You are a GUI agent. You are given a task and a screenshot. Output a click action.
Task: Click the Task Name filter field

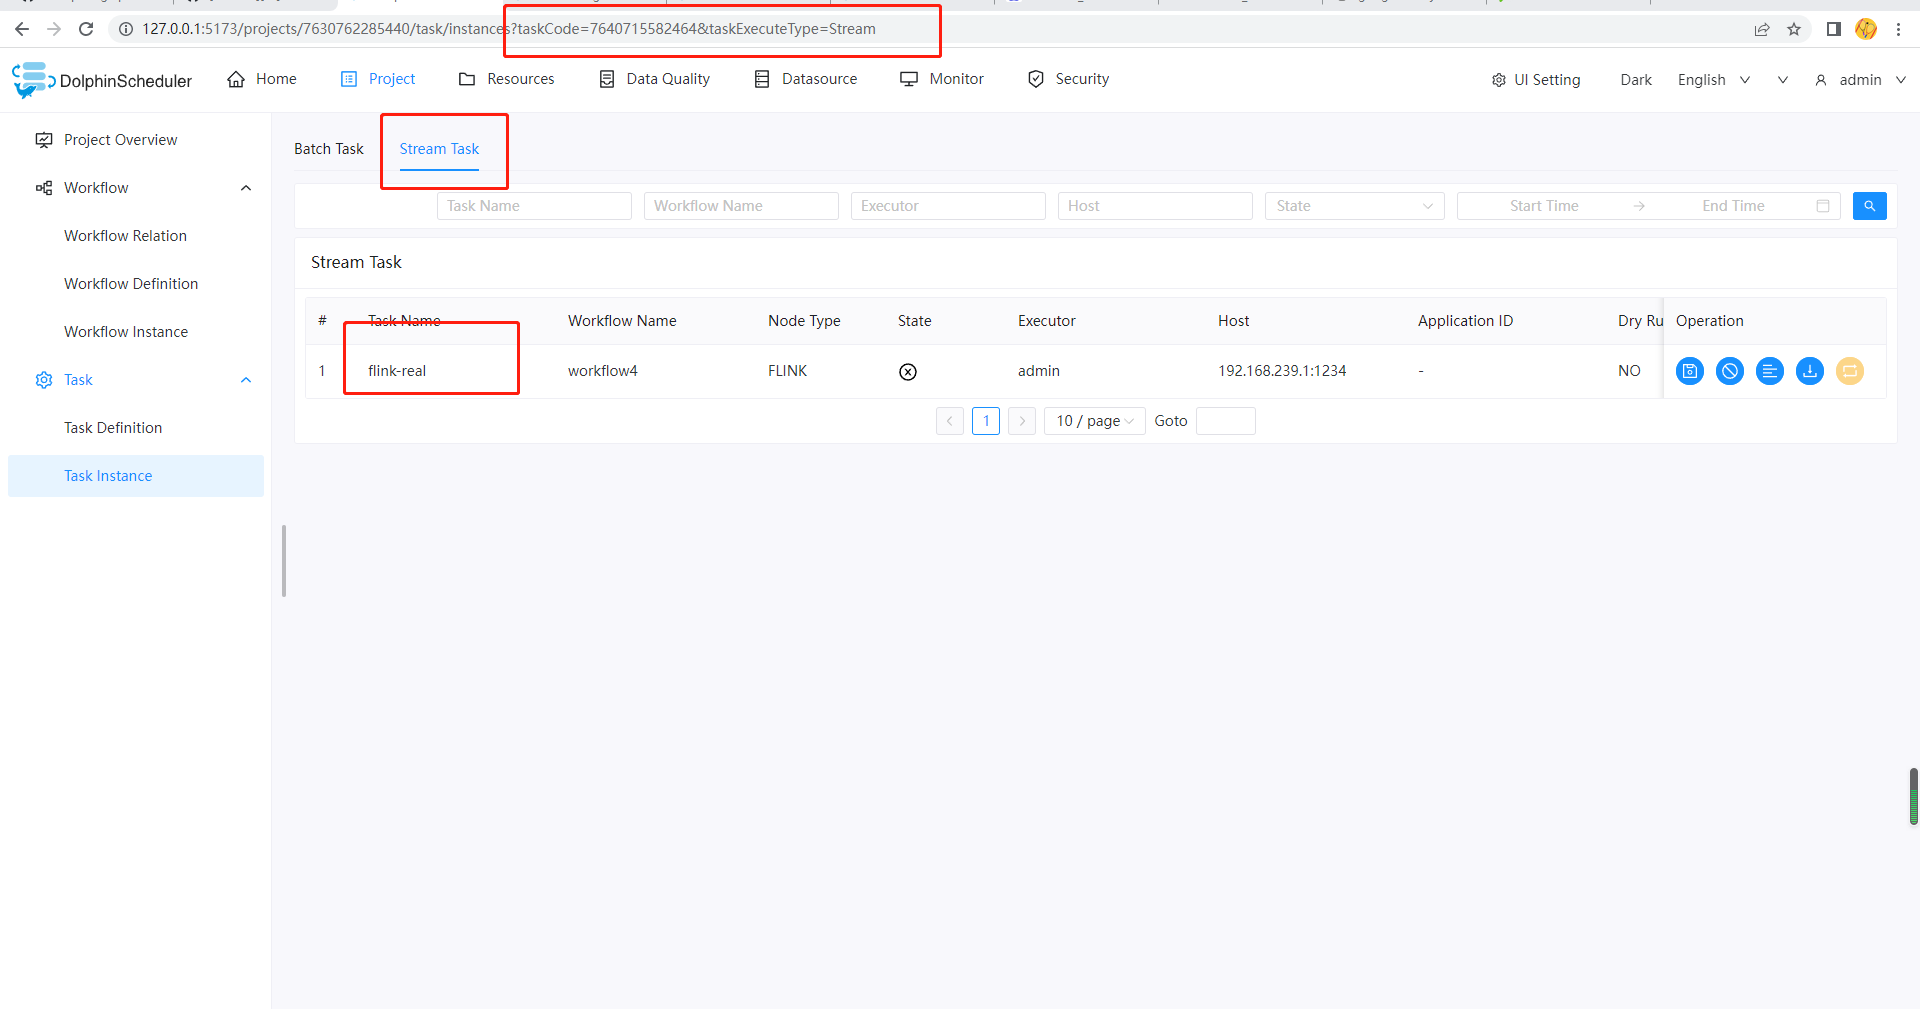click(534, 206)
